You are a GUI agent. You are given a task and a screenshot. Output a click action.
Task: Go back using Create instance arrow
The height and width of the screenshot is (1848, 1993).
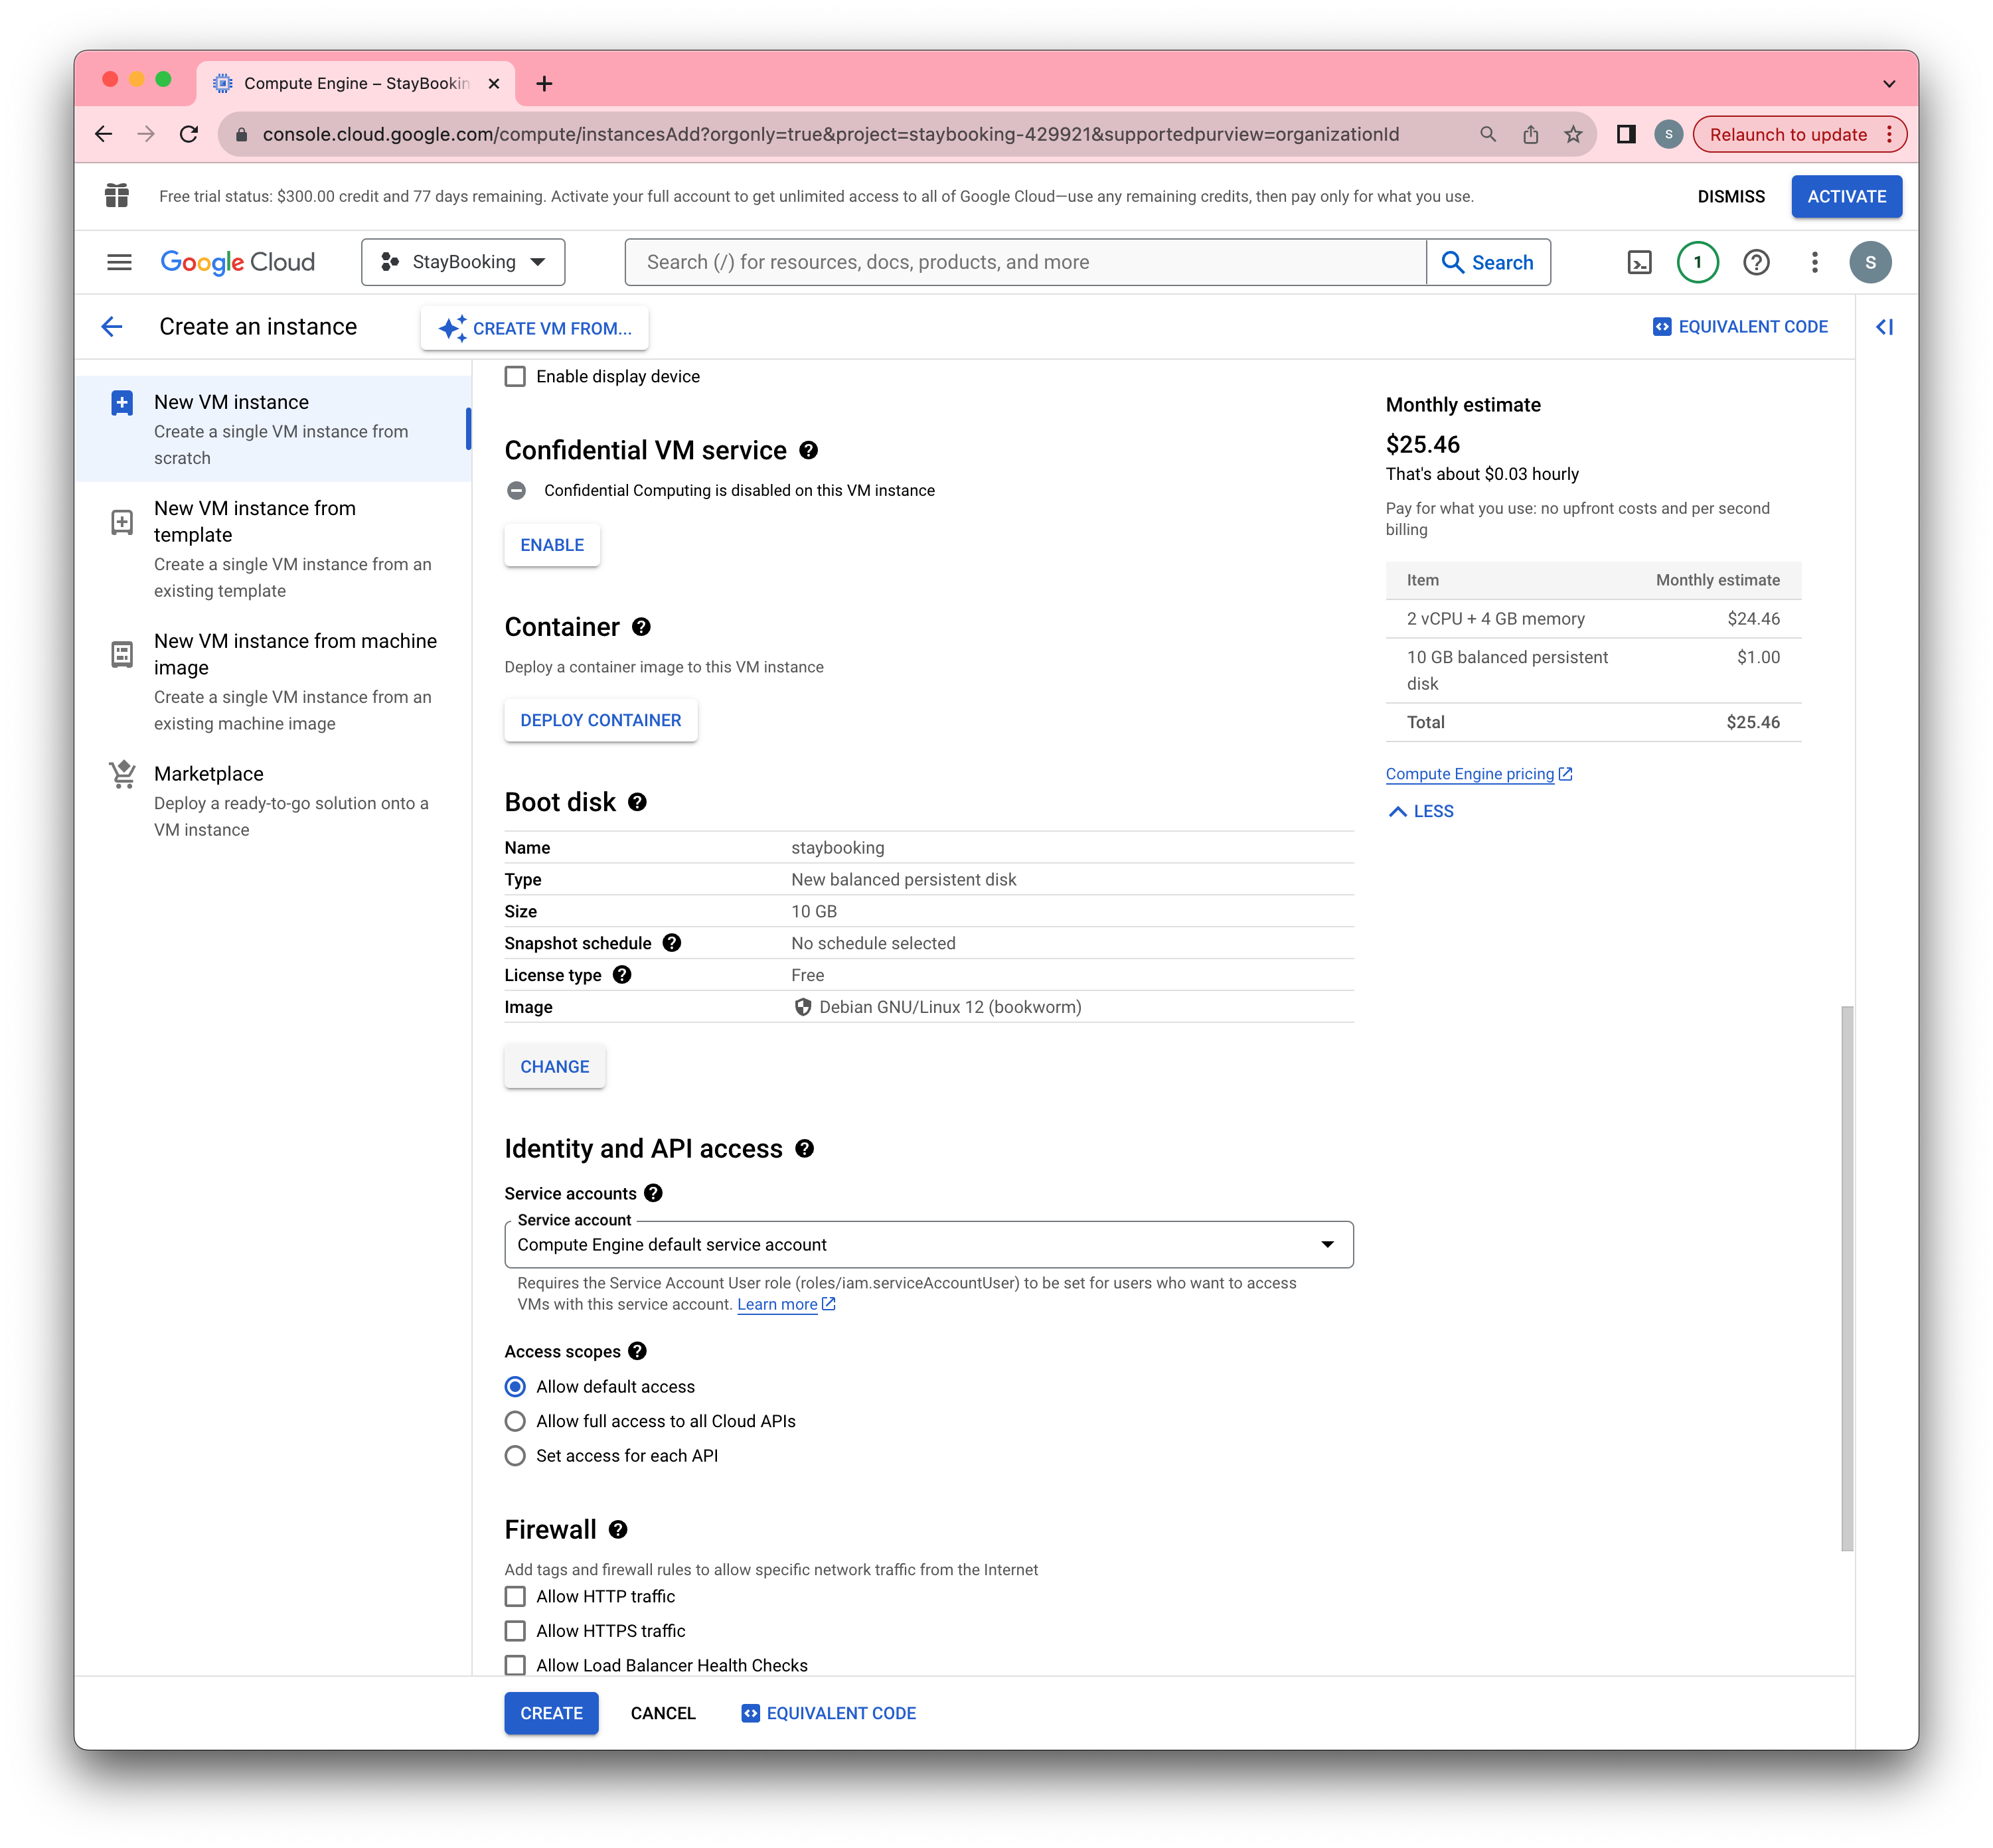click(112, 327)
